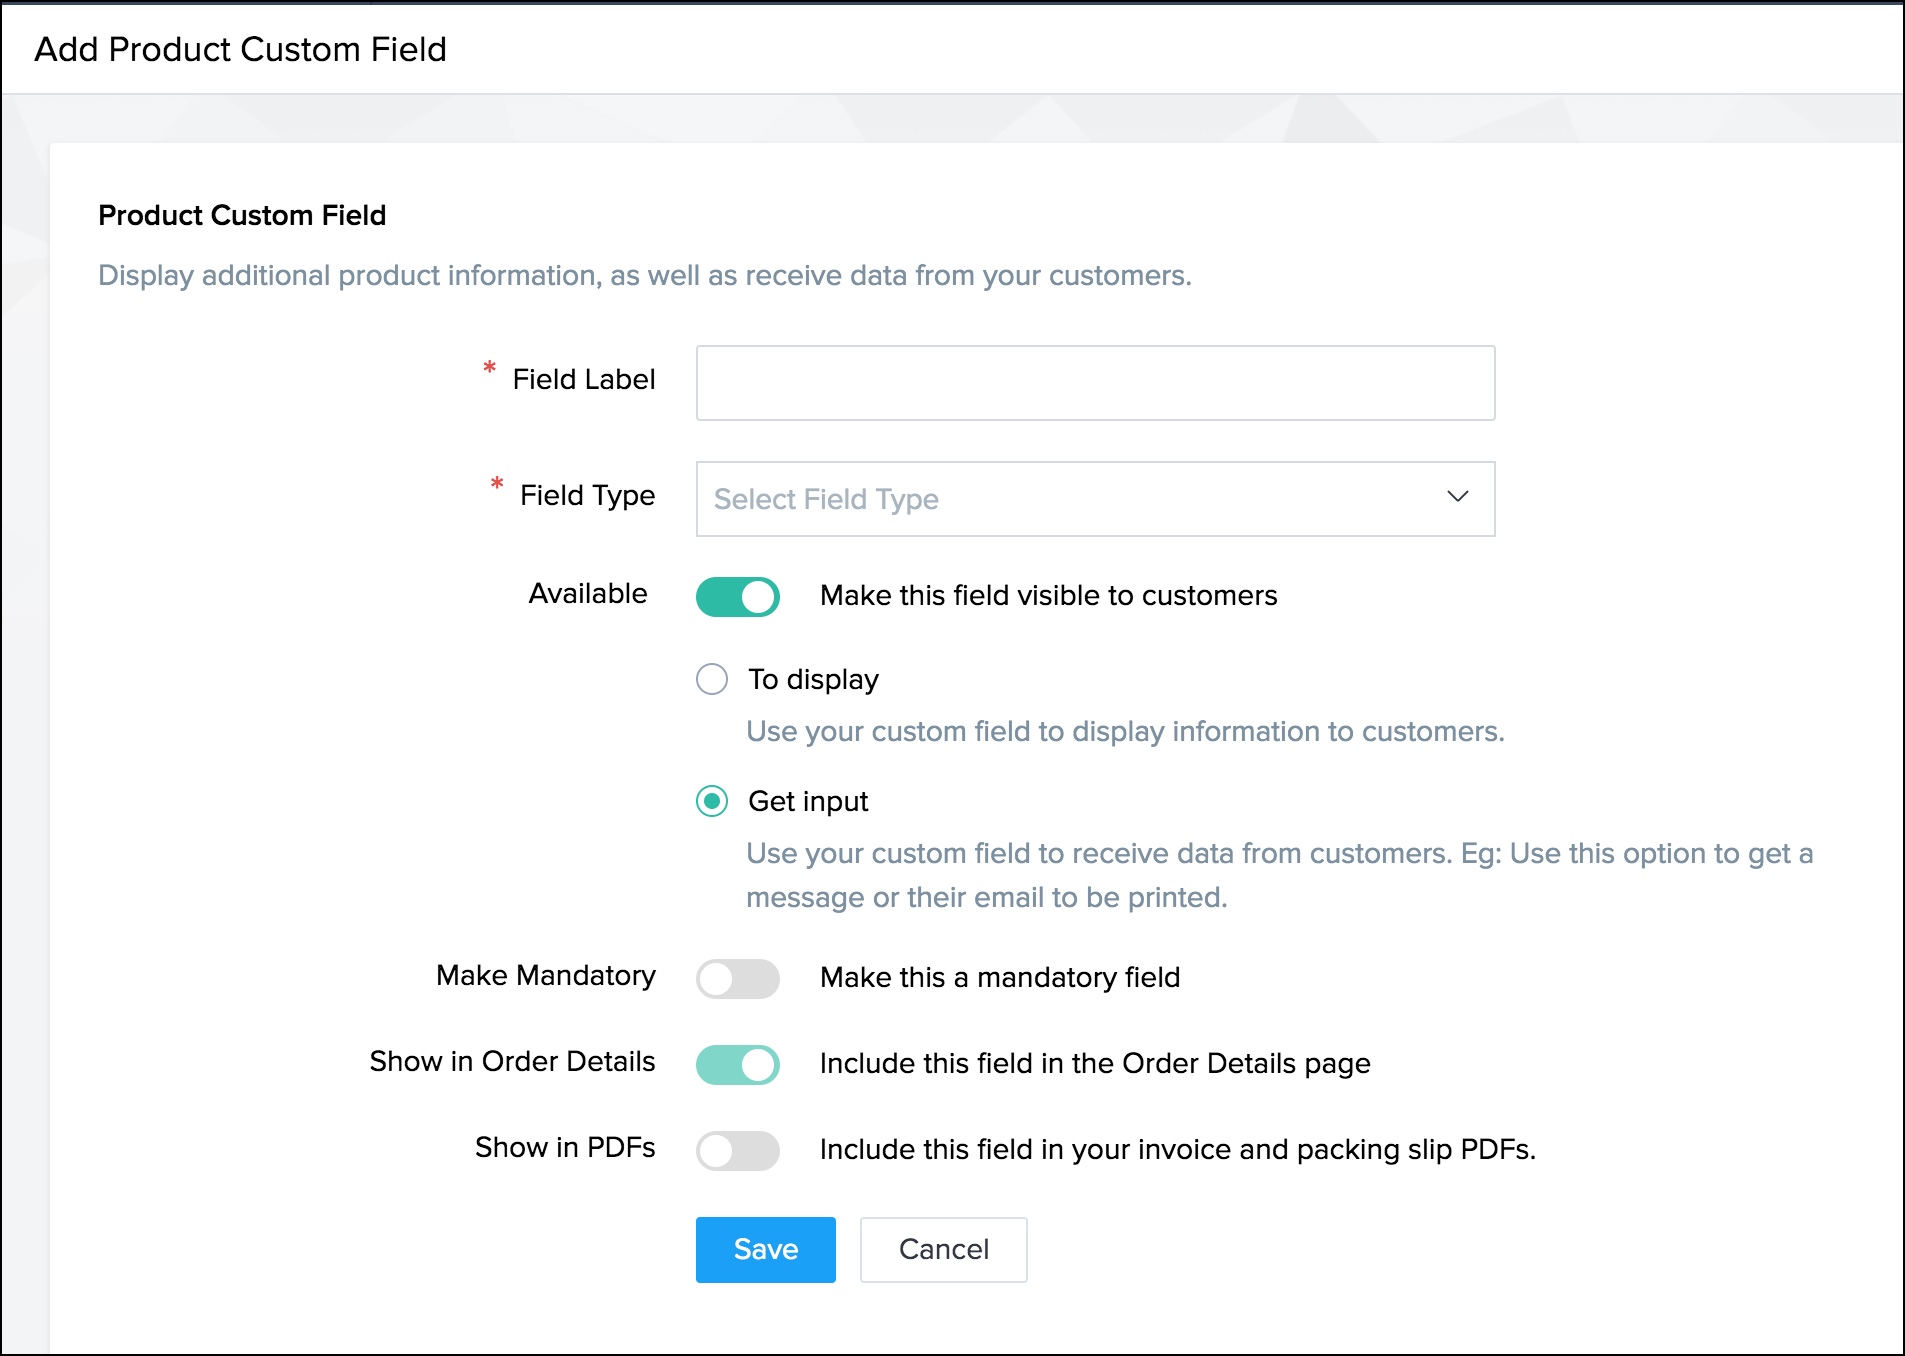Viewport: 1905px width, 1356px height.
Task: Disable the Available toggle switch
Action: pos(738,597)
